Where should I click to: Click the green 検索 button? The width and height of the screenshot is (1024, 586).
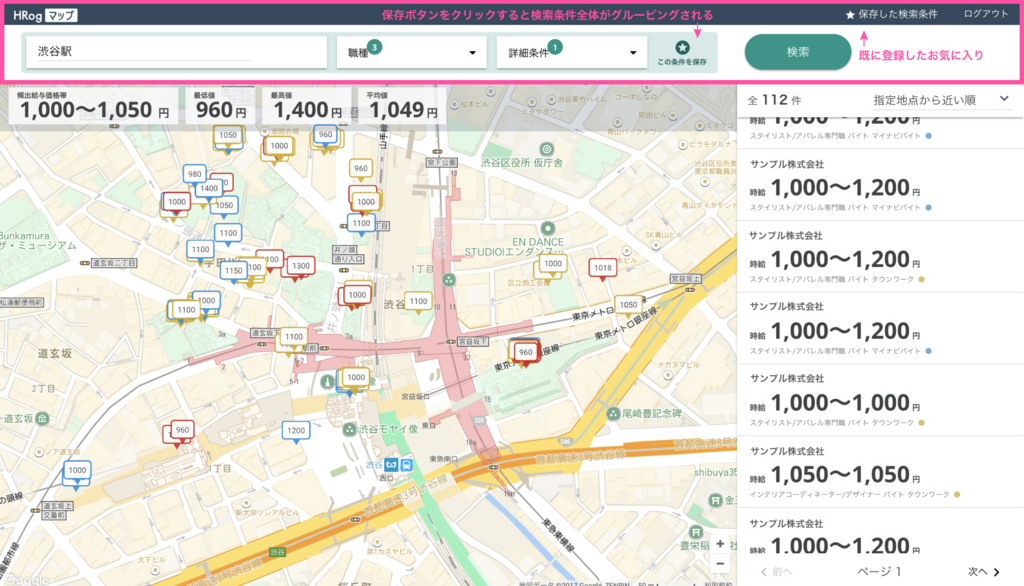pos(797,52)
